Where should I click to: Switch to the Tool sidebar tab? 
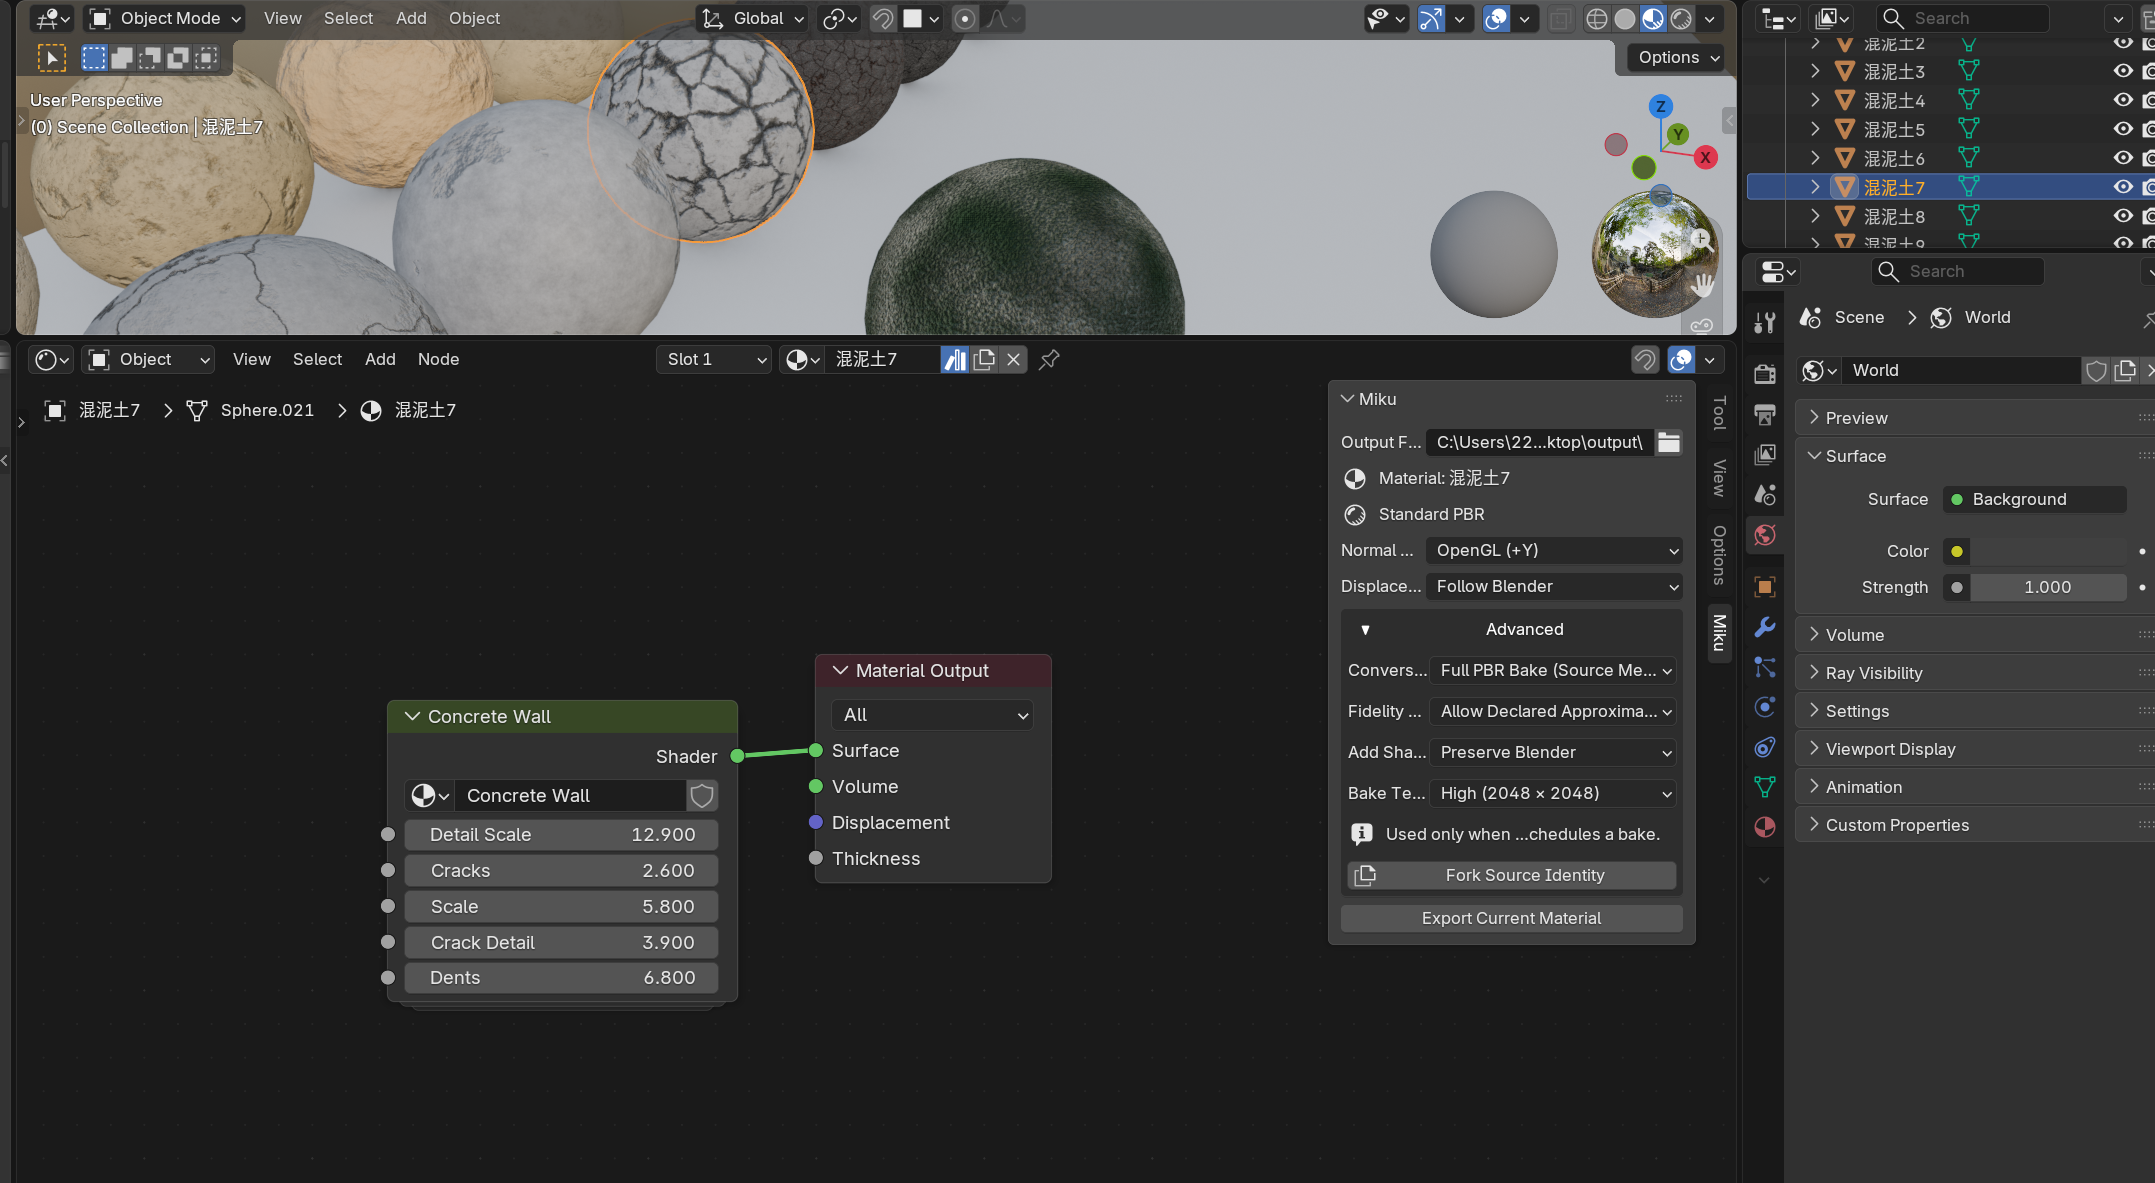1719,412
